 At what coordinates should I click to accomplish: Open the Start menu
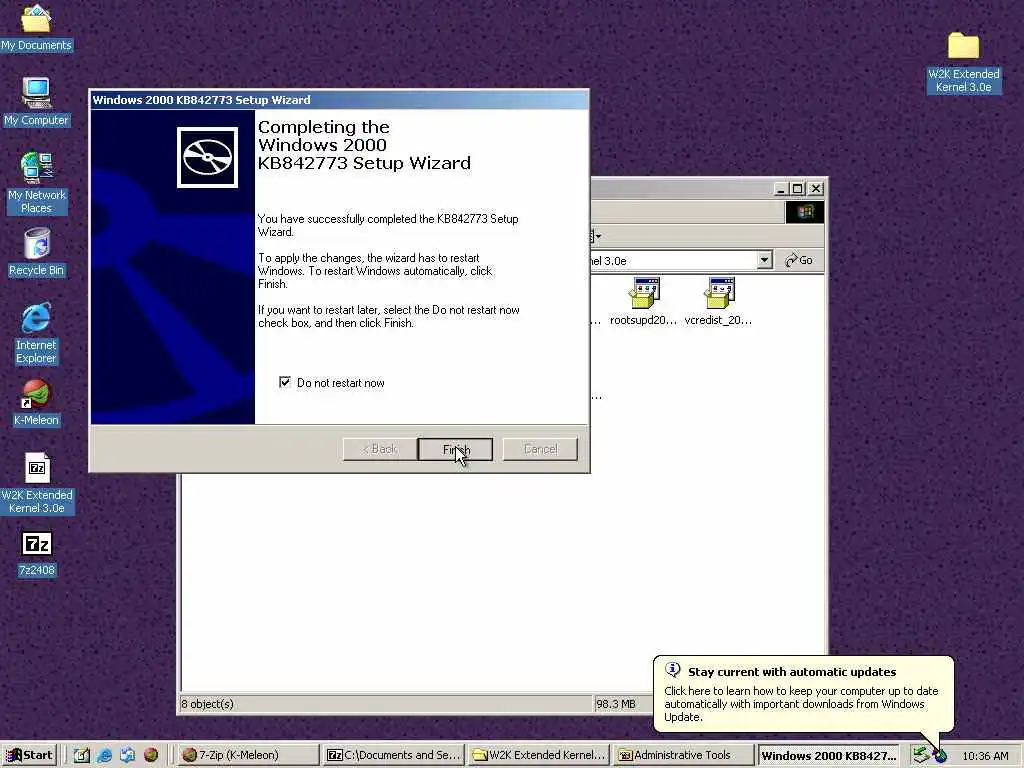click(x=29, y=755)
